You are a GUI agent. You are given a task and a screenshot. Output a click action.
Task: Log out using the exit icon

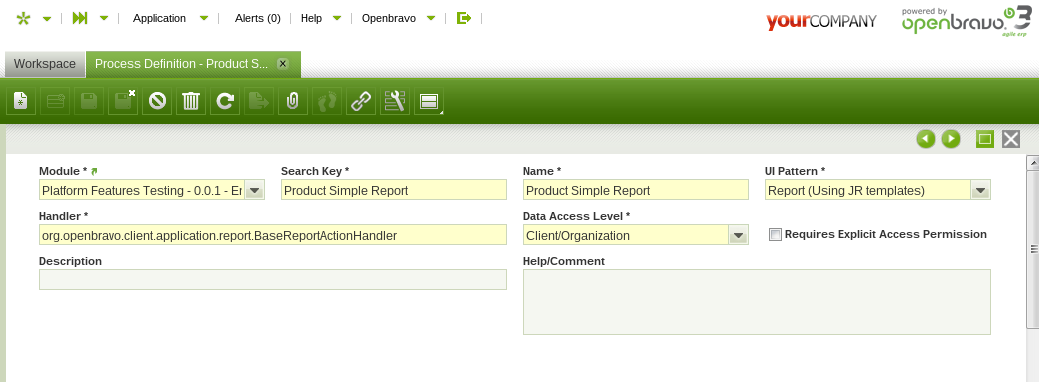coord(464,18)
